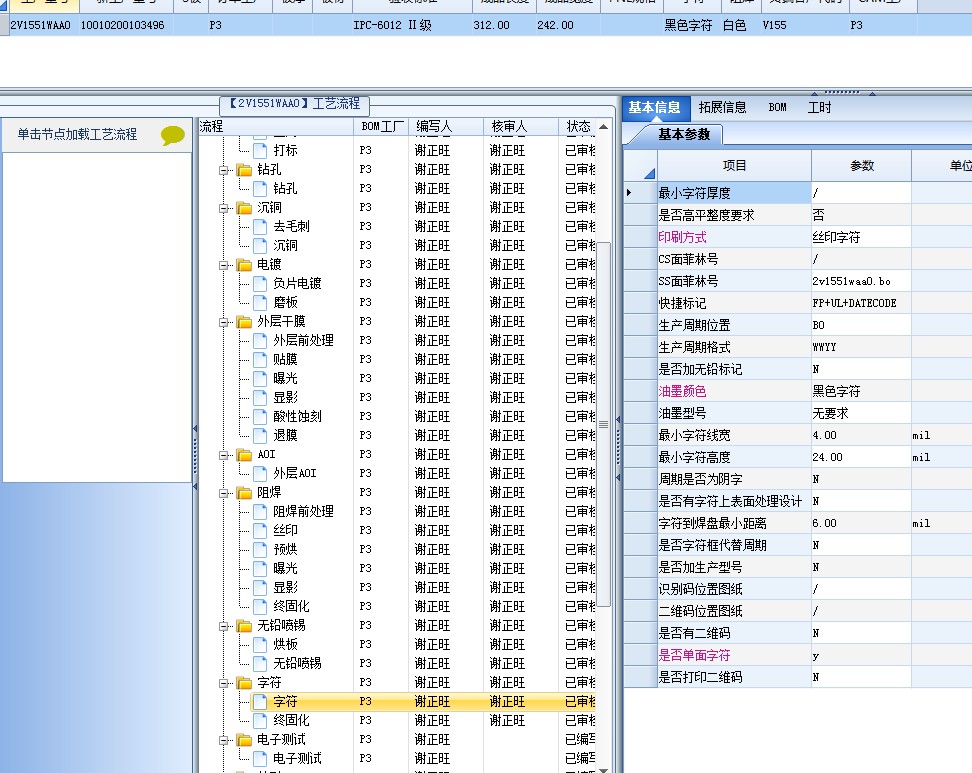Click the document icon beside 贴膜
Screen dimensions: 972x773
click(261, 360)
